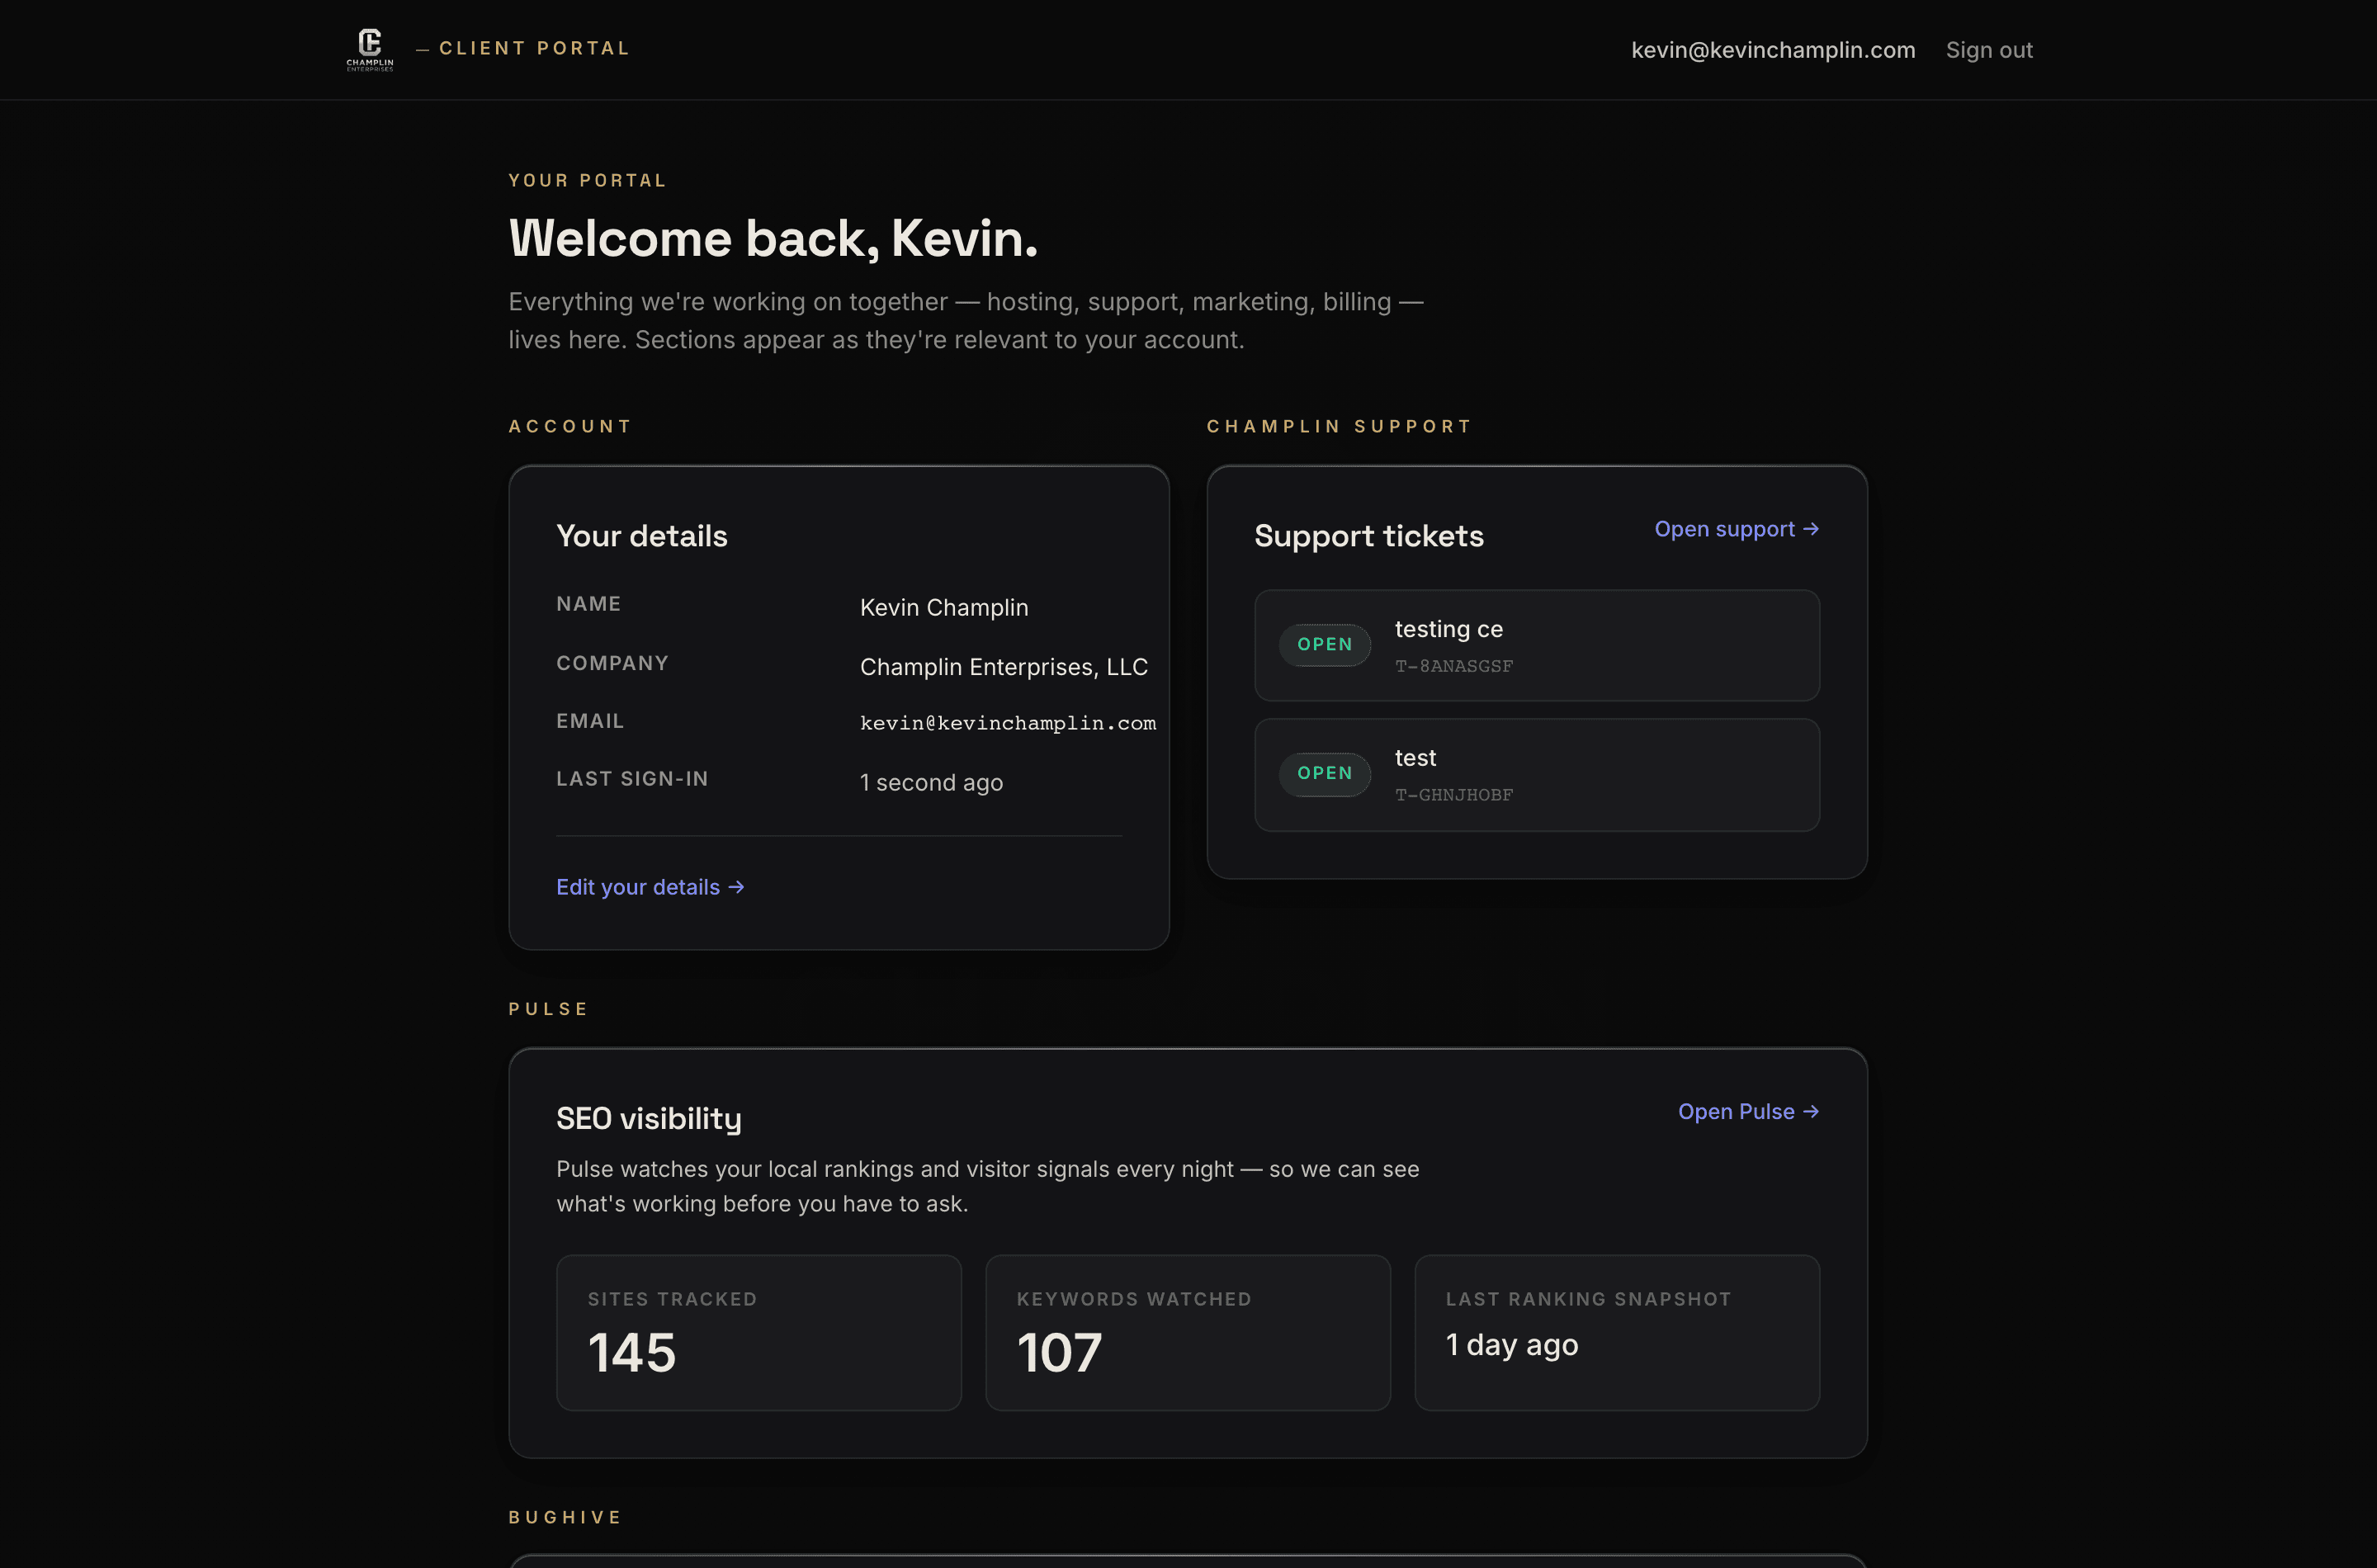Select ticket ID T-GHNJHOBF
The width and height of the screenshot is (2377, 1568).
[1453, 795]
